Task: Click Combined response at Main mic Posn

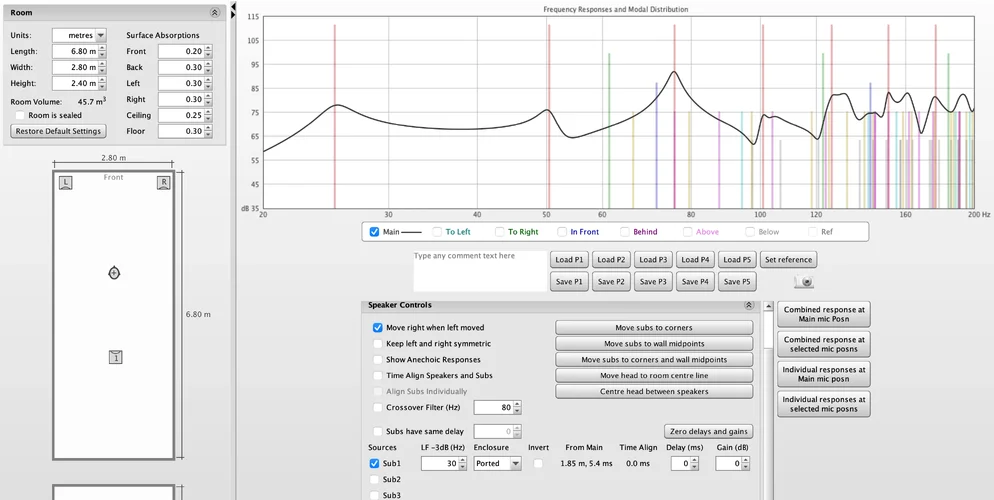Action: tap(824, 315)
